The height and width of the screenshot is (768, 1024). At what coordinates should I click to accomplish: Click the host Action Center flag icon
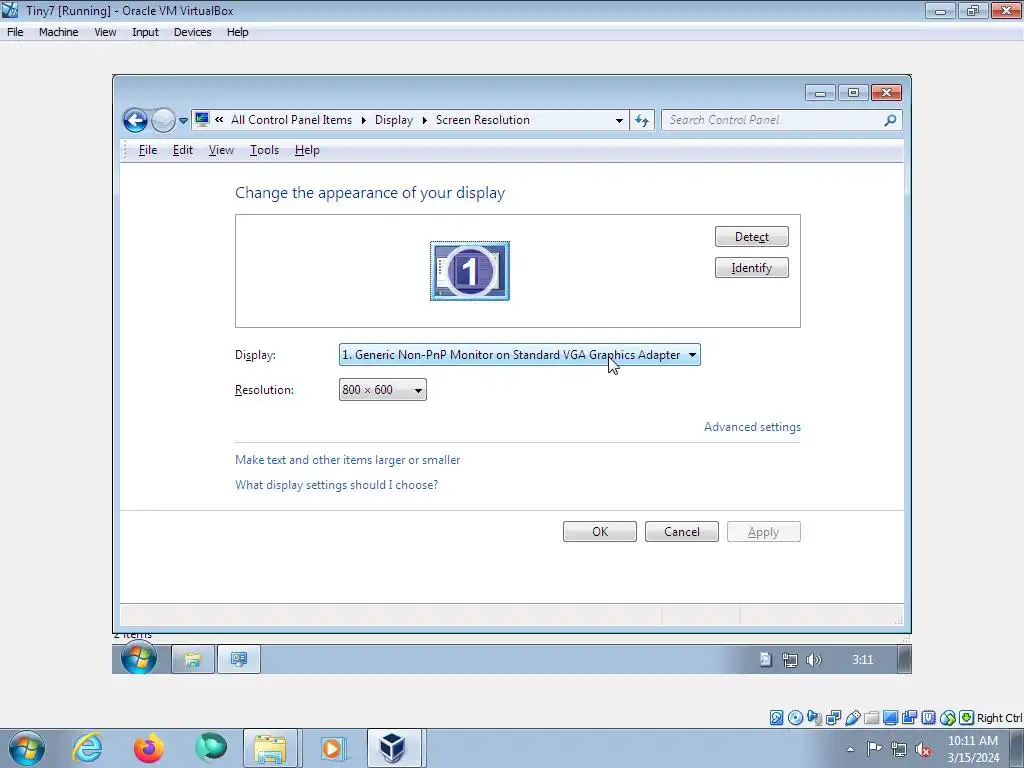pyautogui.click(x=874, y=749)
